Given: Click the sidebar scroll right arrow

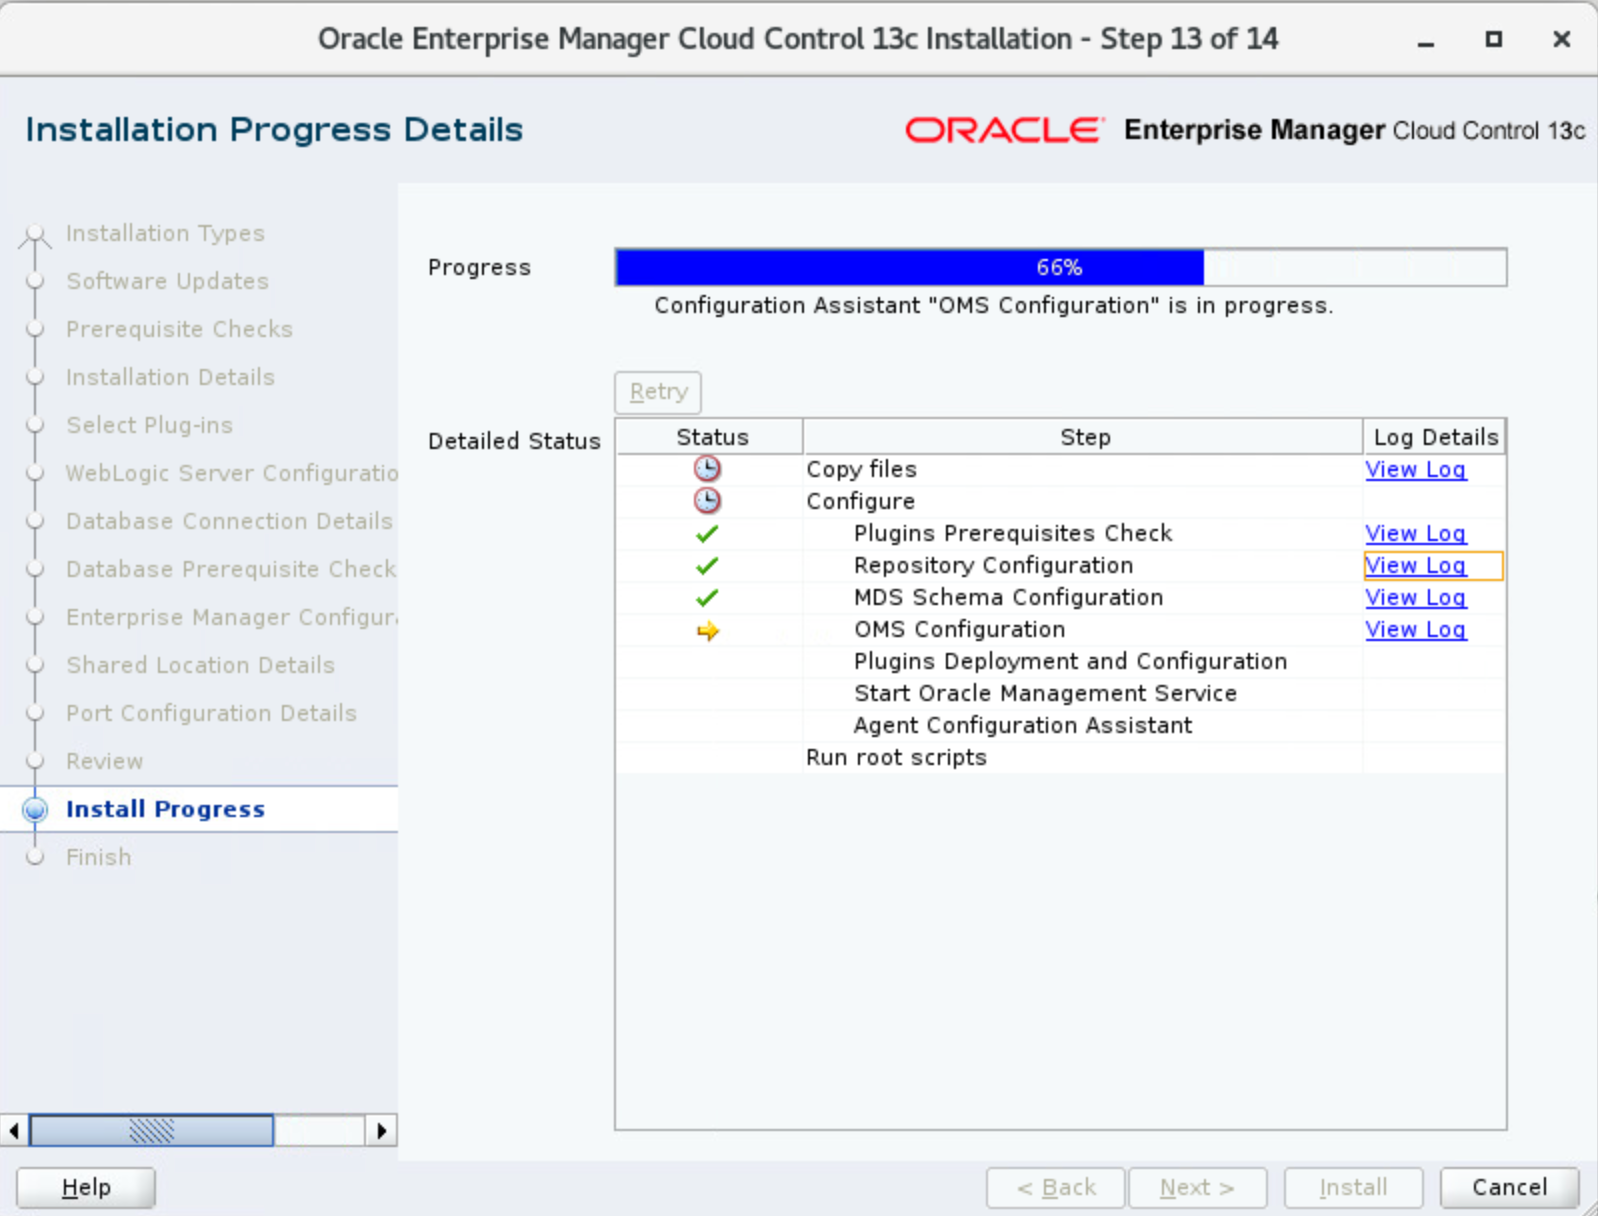Looking at the screenshot, I should tap(381, 1131).
